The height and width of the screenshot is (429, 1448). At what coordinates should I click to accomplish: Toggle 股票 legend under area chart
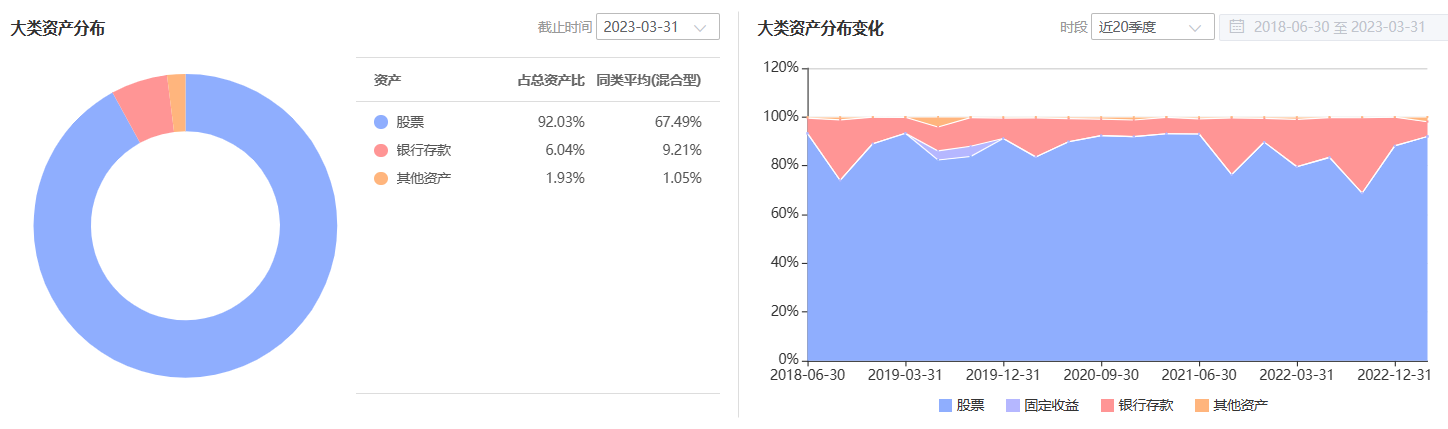tap(962, 405)
